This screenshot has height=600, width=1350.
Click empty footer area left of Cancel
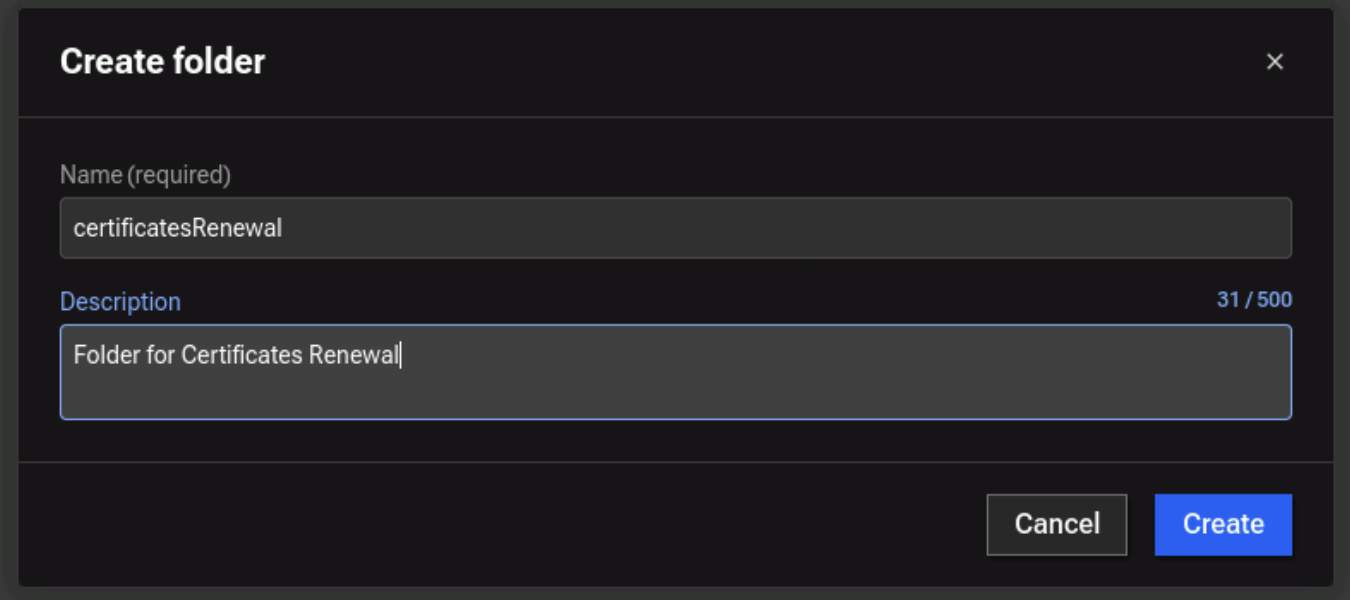tap(500, 524)
